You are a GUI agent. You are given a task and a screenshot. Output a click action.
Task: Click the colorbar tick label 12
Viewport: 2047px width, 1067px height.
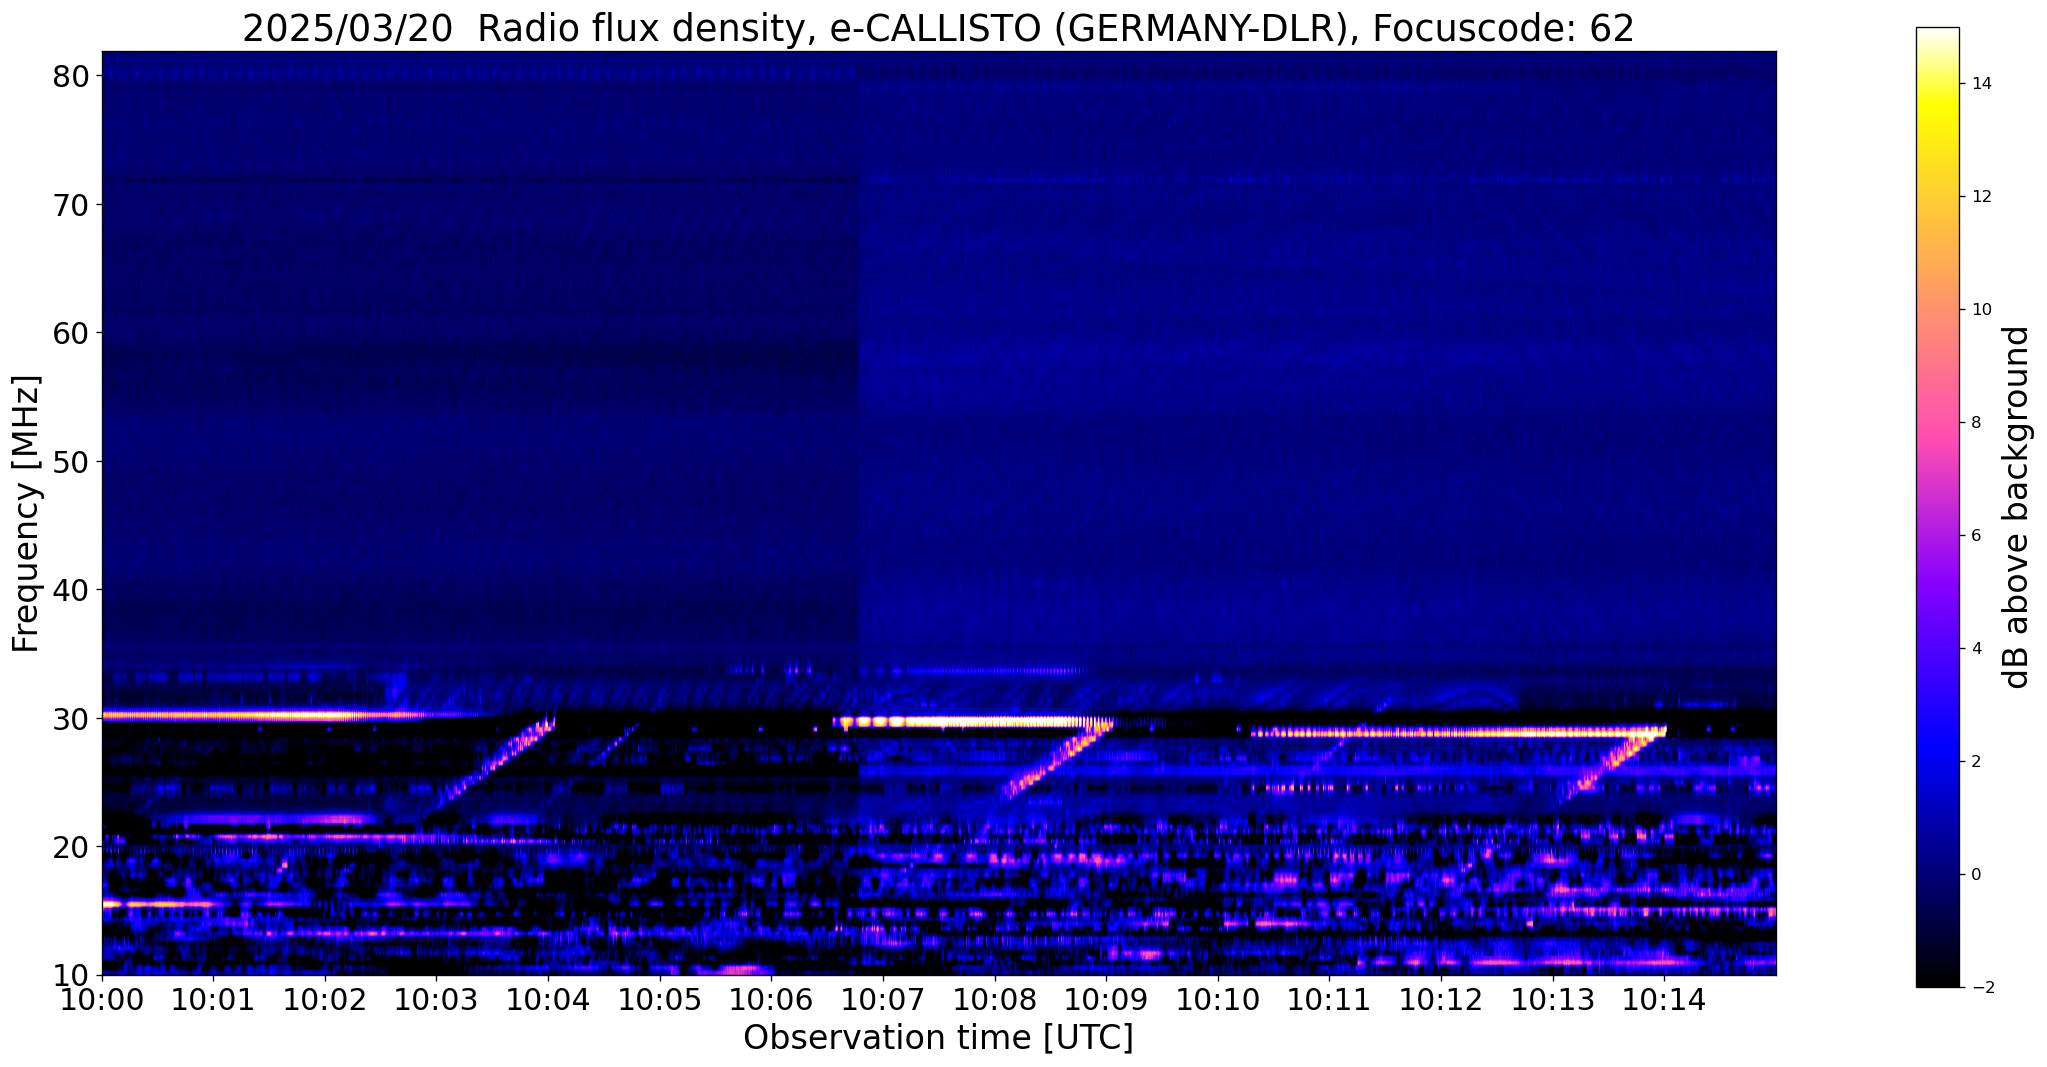[1981, 197]
